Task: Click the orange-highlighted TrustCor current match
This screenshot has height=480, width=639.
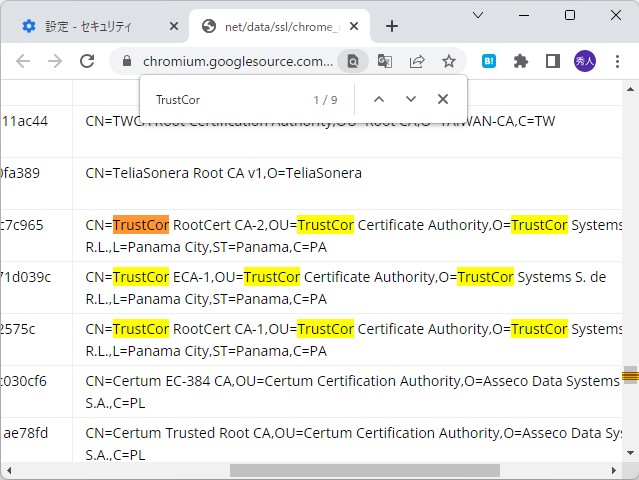Action: click(x=141, y=225)
